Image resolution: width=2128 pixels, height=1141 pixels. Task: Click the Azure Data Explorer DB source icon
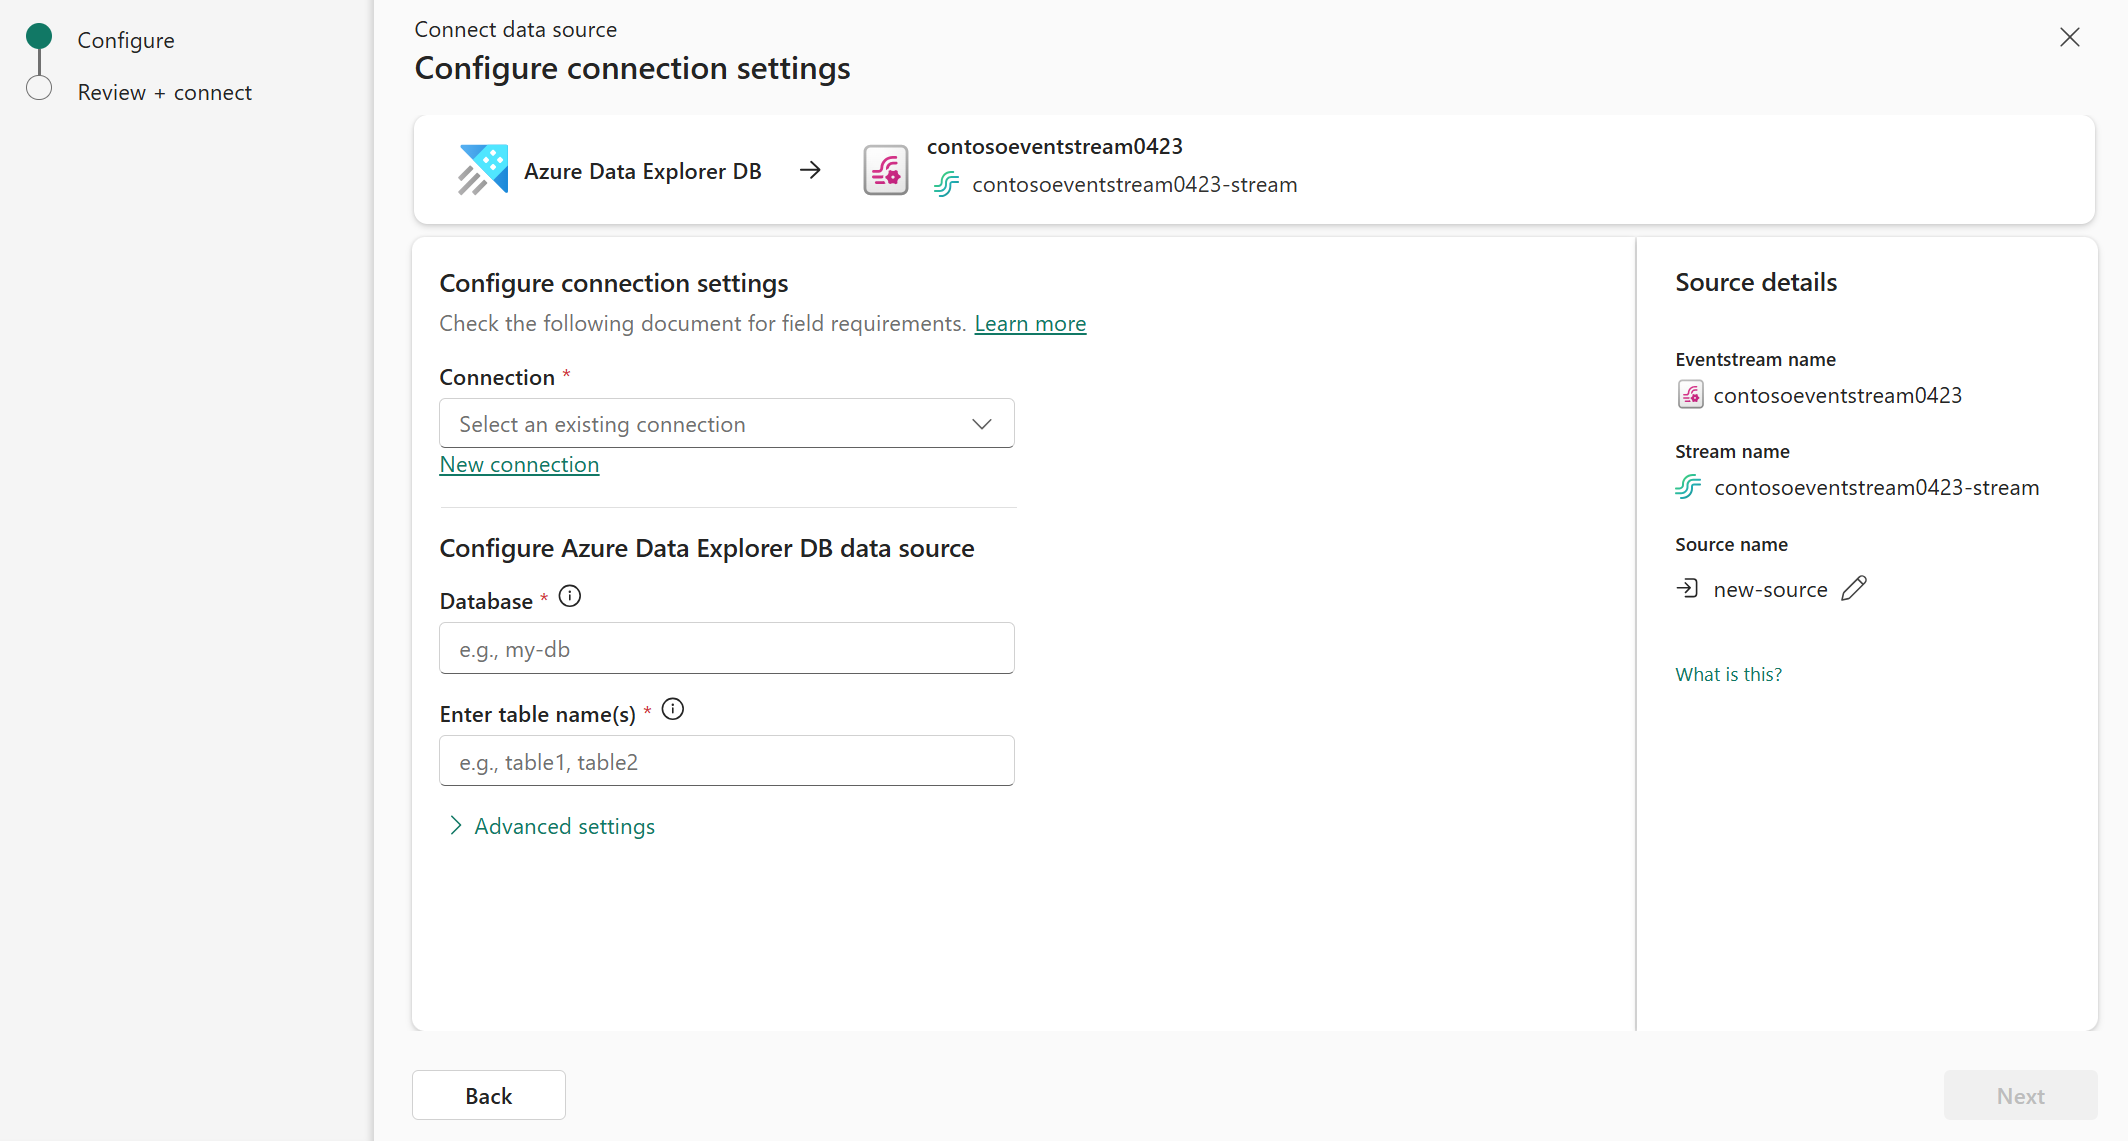click(482, 169)
